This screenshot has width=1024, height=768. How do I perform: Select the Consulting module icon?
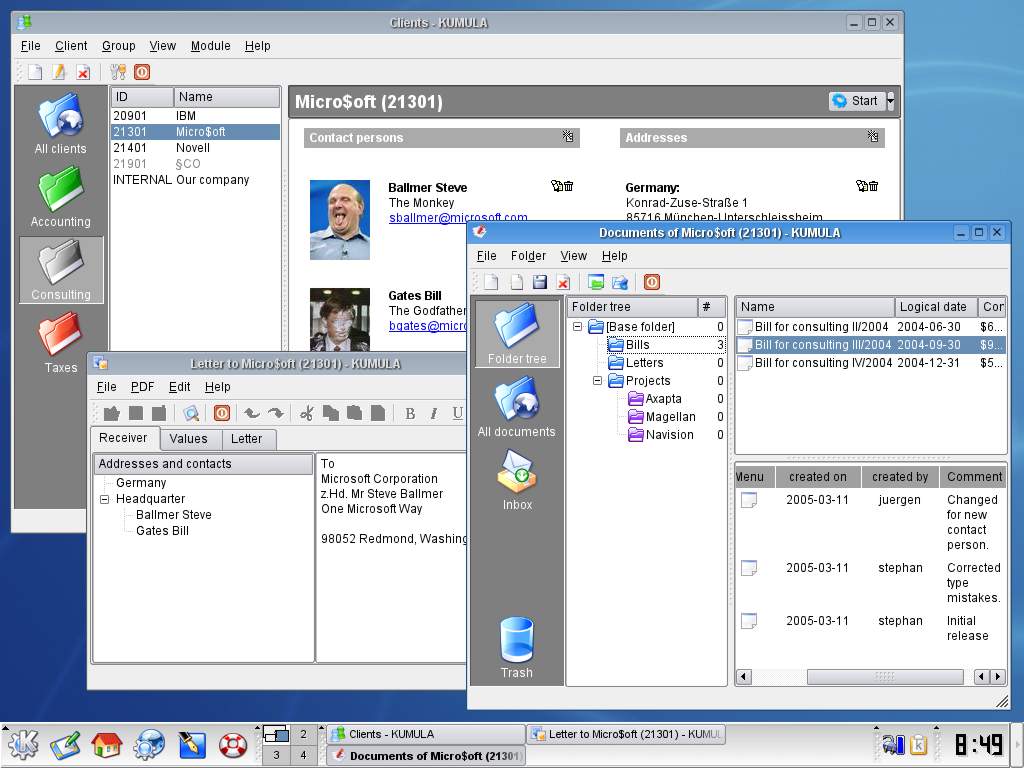tap(61, 270)
